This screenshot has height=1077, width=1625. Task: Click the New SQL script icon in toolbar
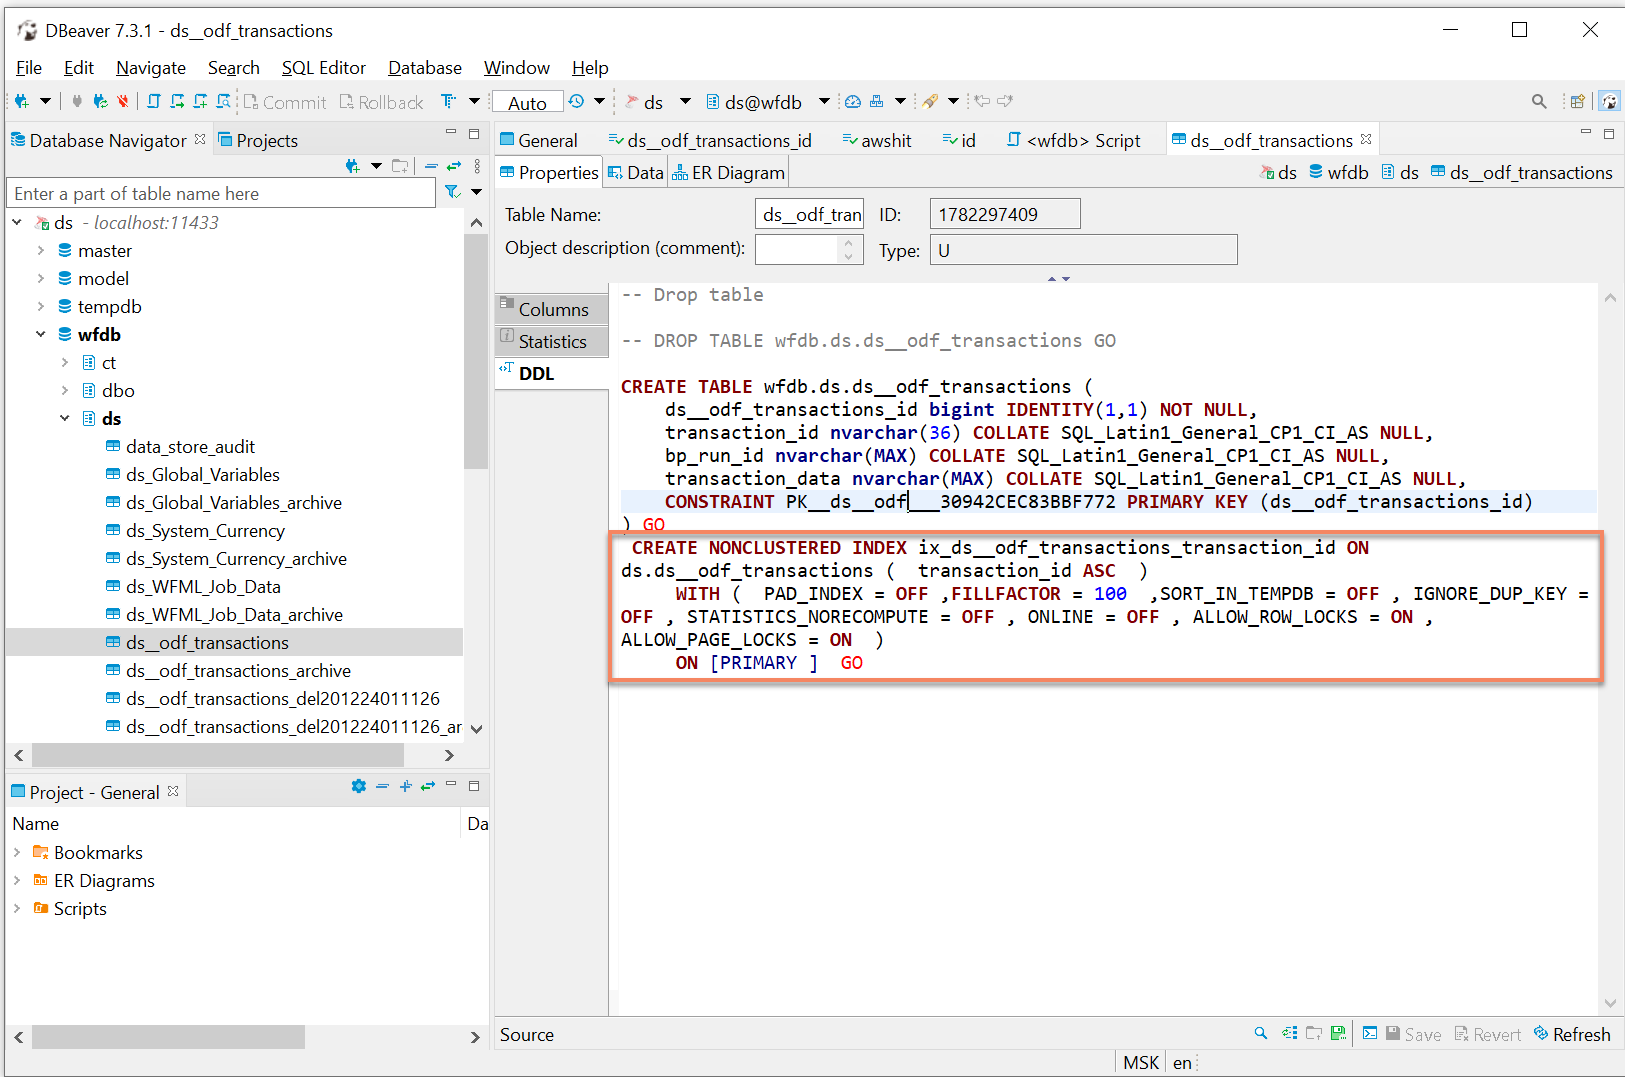click(x=200, y=101)
